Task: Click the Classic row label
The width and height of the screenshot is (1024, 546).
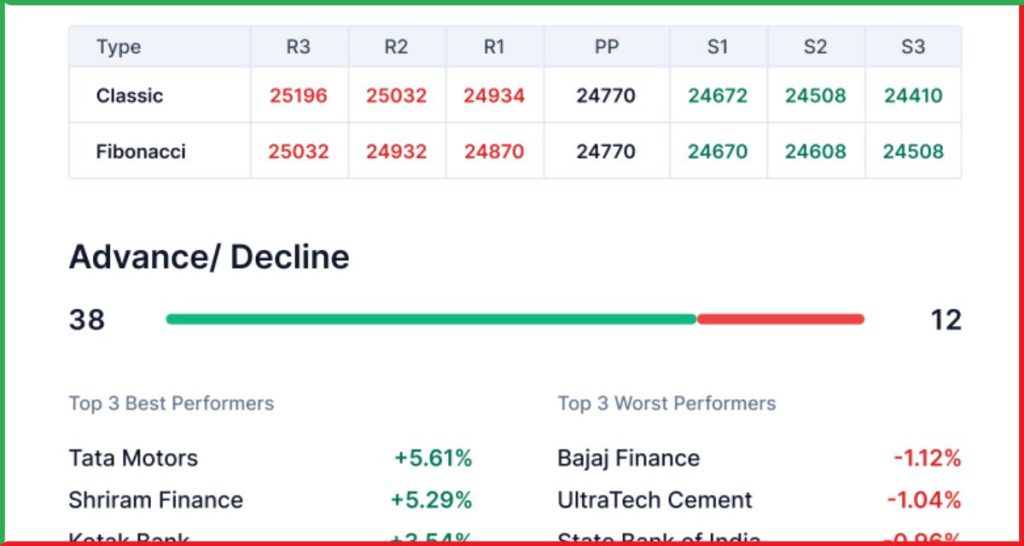Action: [x=129, y=96]
